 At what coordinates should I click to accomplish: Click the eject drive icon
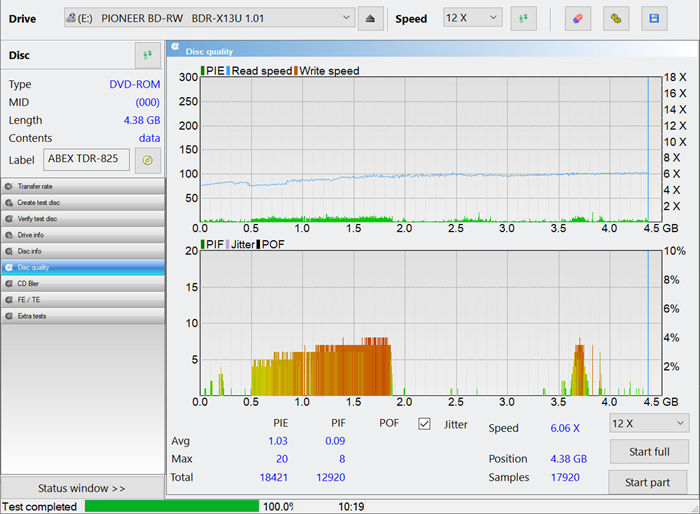click(x=371, y=18)
